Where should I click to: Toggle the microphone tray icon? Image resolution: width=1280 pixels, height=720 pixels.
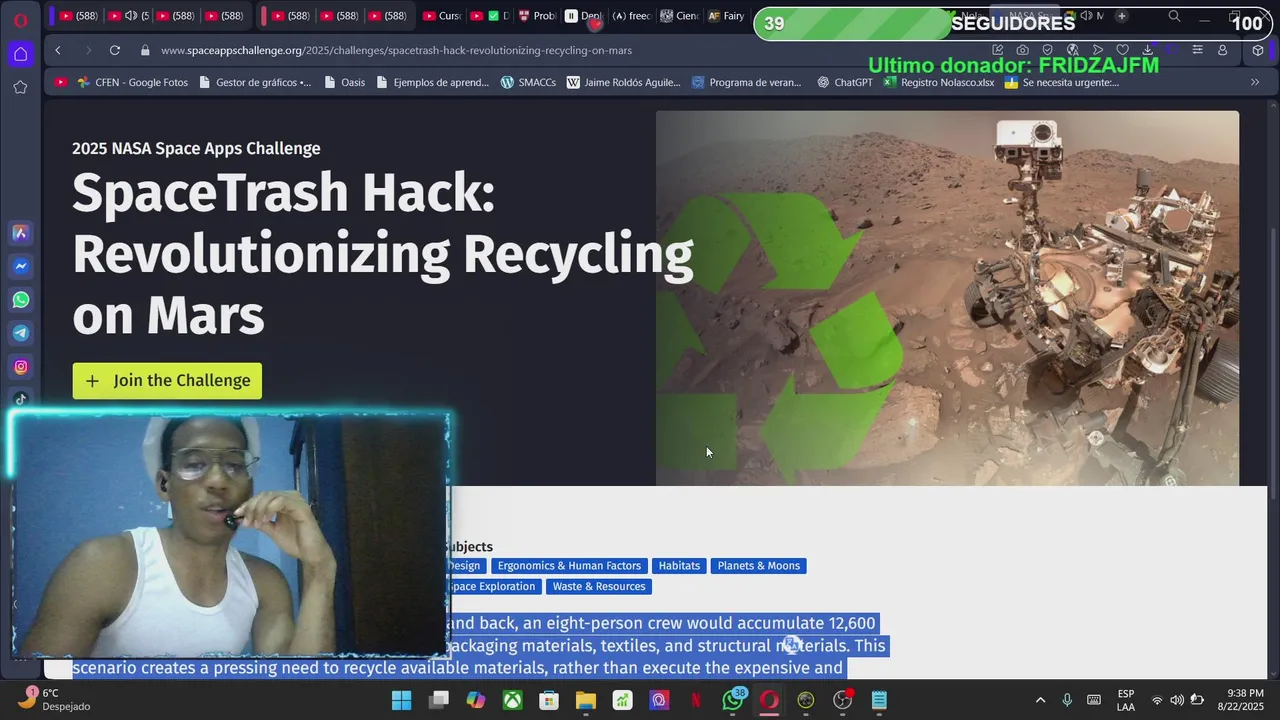pos(1067,700)
